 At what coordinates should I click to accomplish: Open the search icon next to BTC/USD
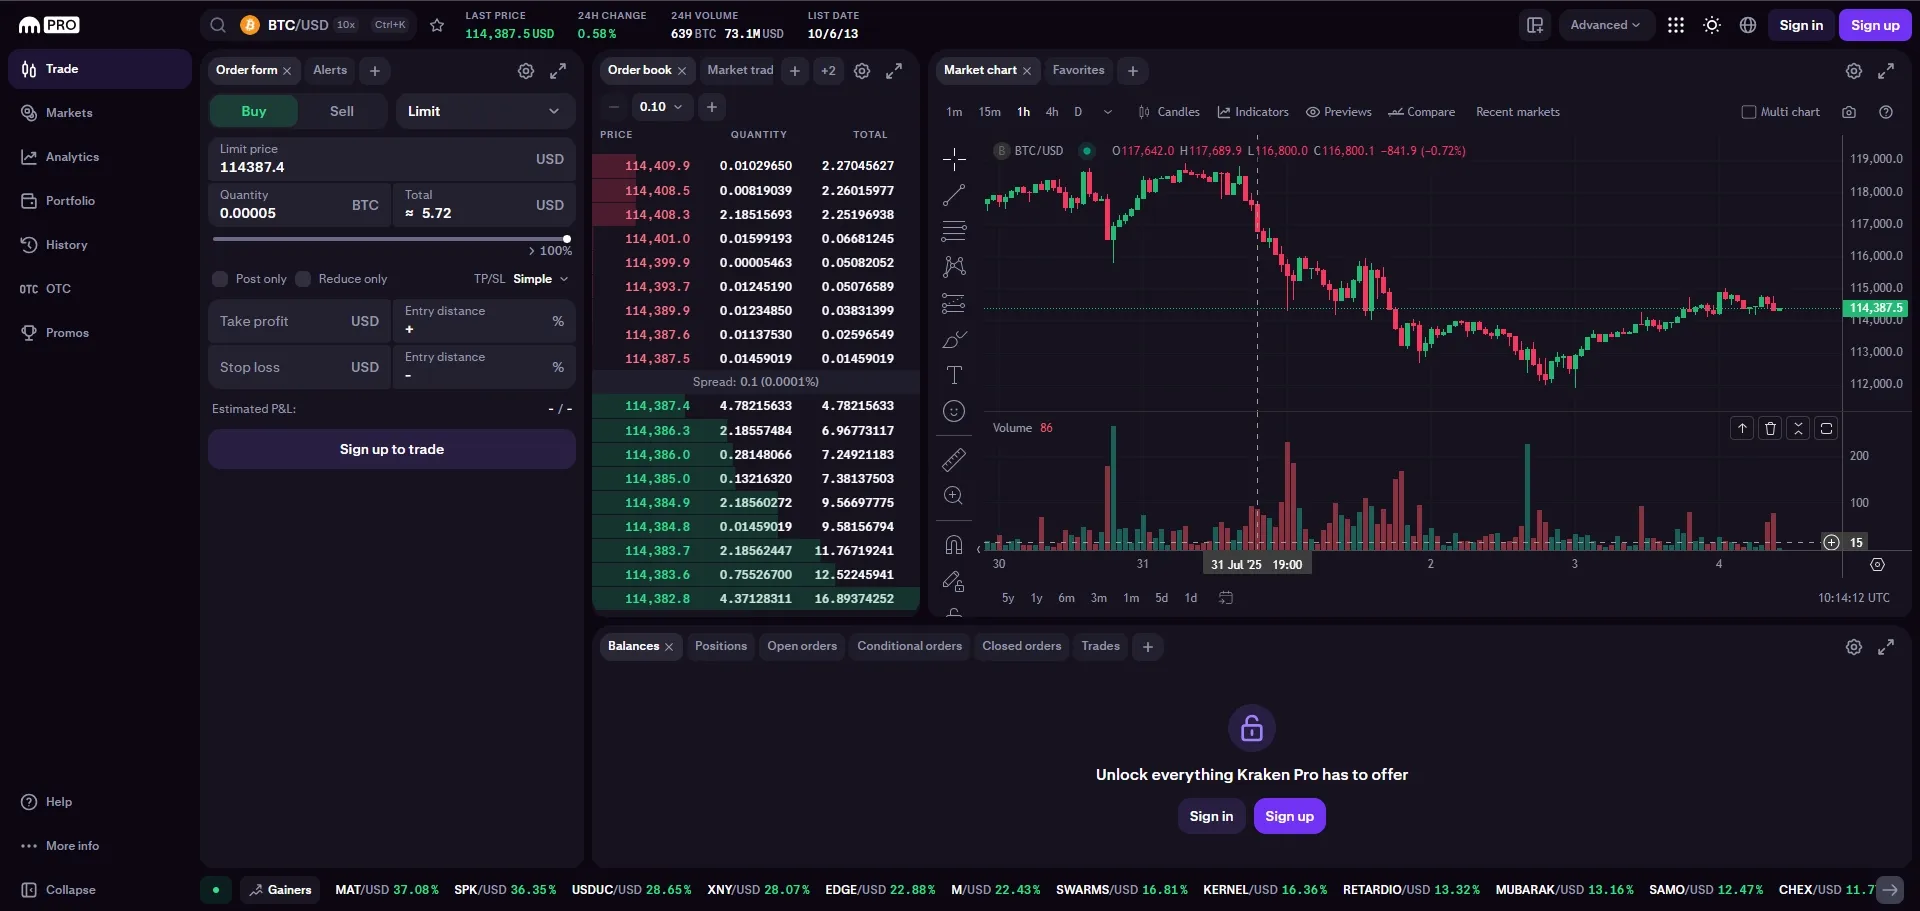[218, 25]
